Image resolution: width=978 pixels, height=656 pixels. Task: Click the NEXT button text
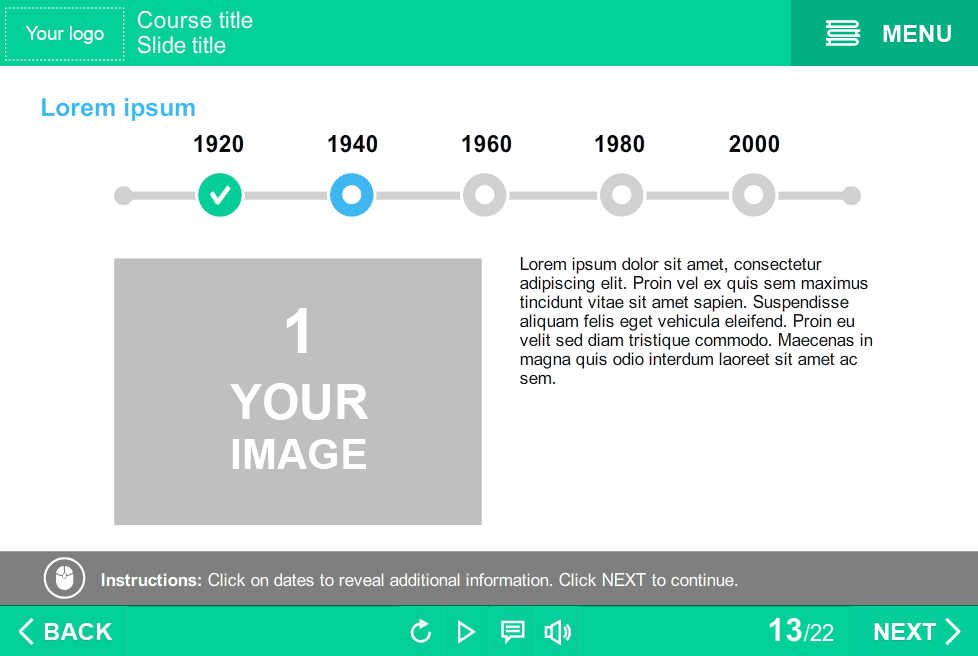(x=904, y=632)
